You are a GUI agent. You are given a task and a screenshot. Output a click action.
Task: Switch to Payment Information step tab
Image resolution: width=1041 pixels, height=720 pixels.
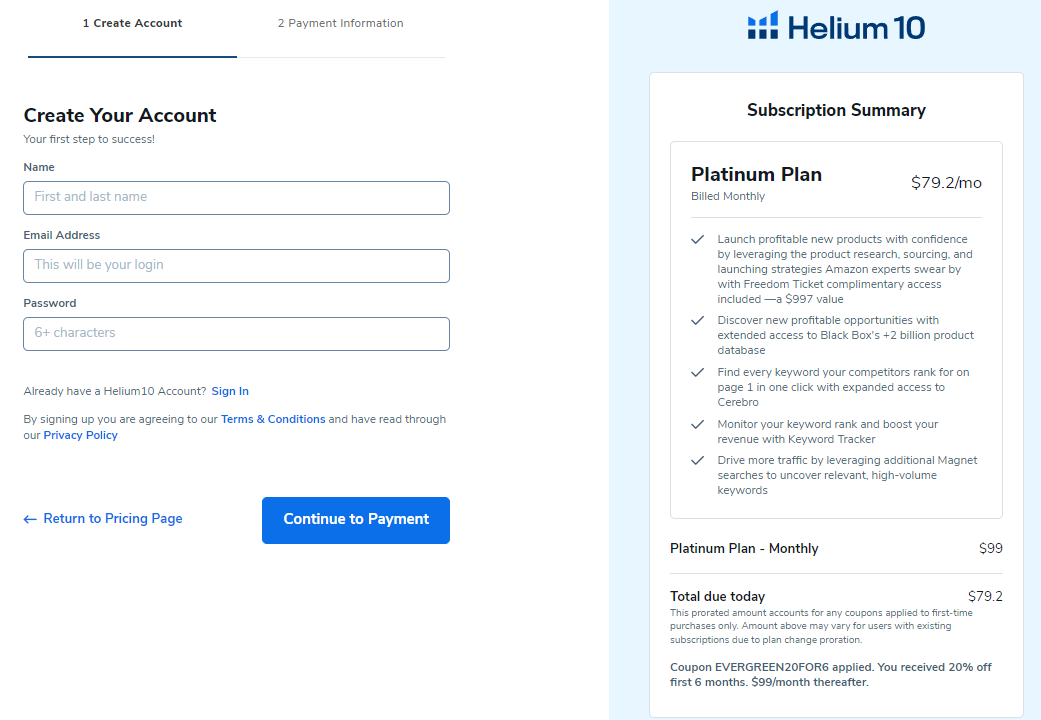pyautogui.click(x=341, y=24)
